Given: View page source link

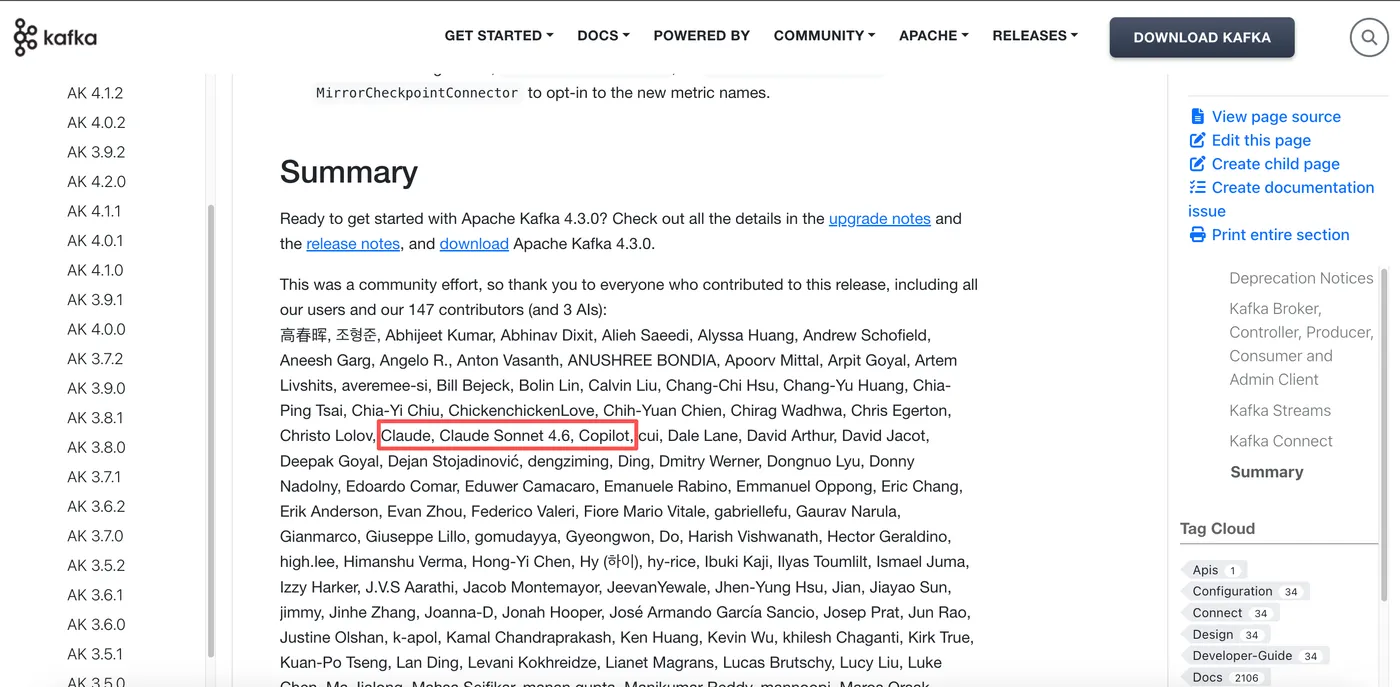Looking at the screenshot, I should click(x=1276, y=116).
